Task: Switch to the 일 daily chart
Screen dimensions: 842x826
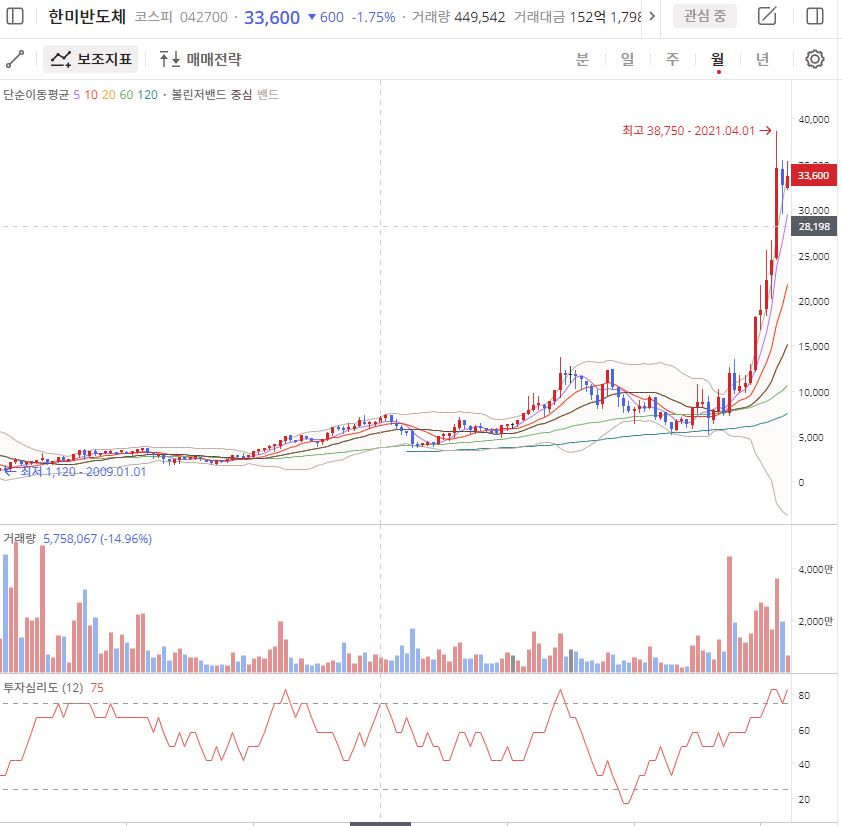Action: point(627,59)
